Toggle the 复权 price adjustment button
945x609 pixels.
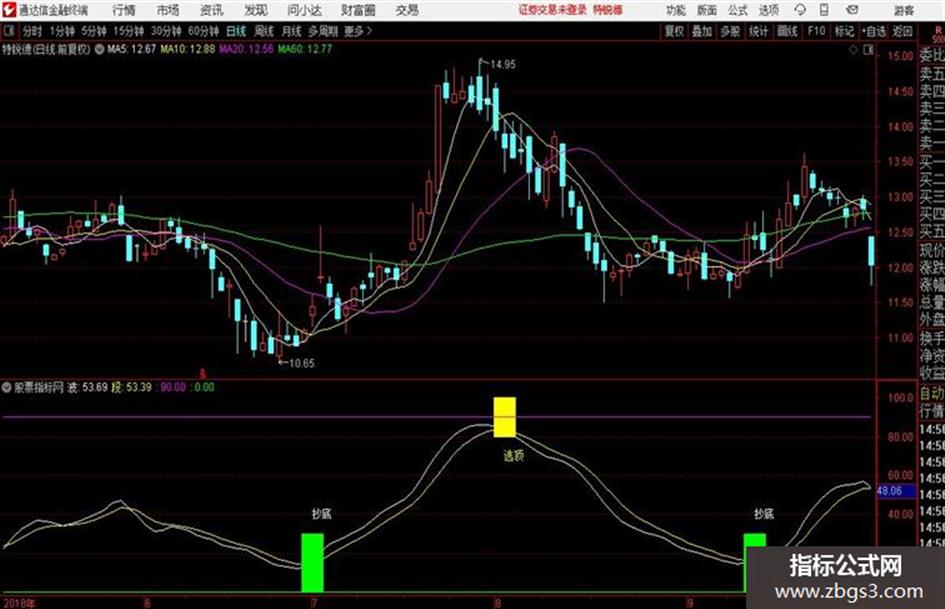[x=674, y=31]
